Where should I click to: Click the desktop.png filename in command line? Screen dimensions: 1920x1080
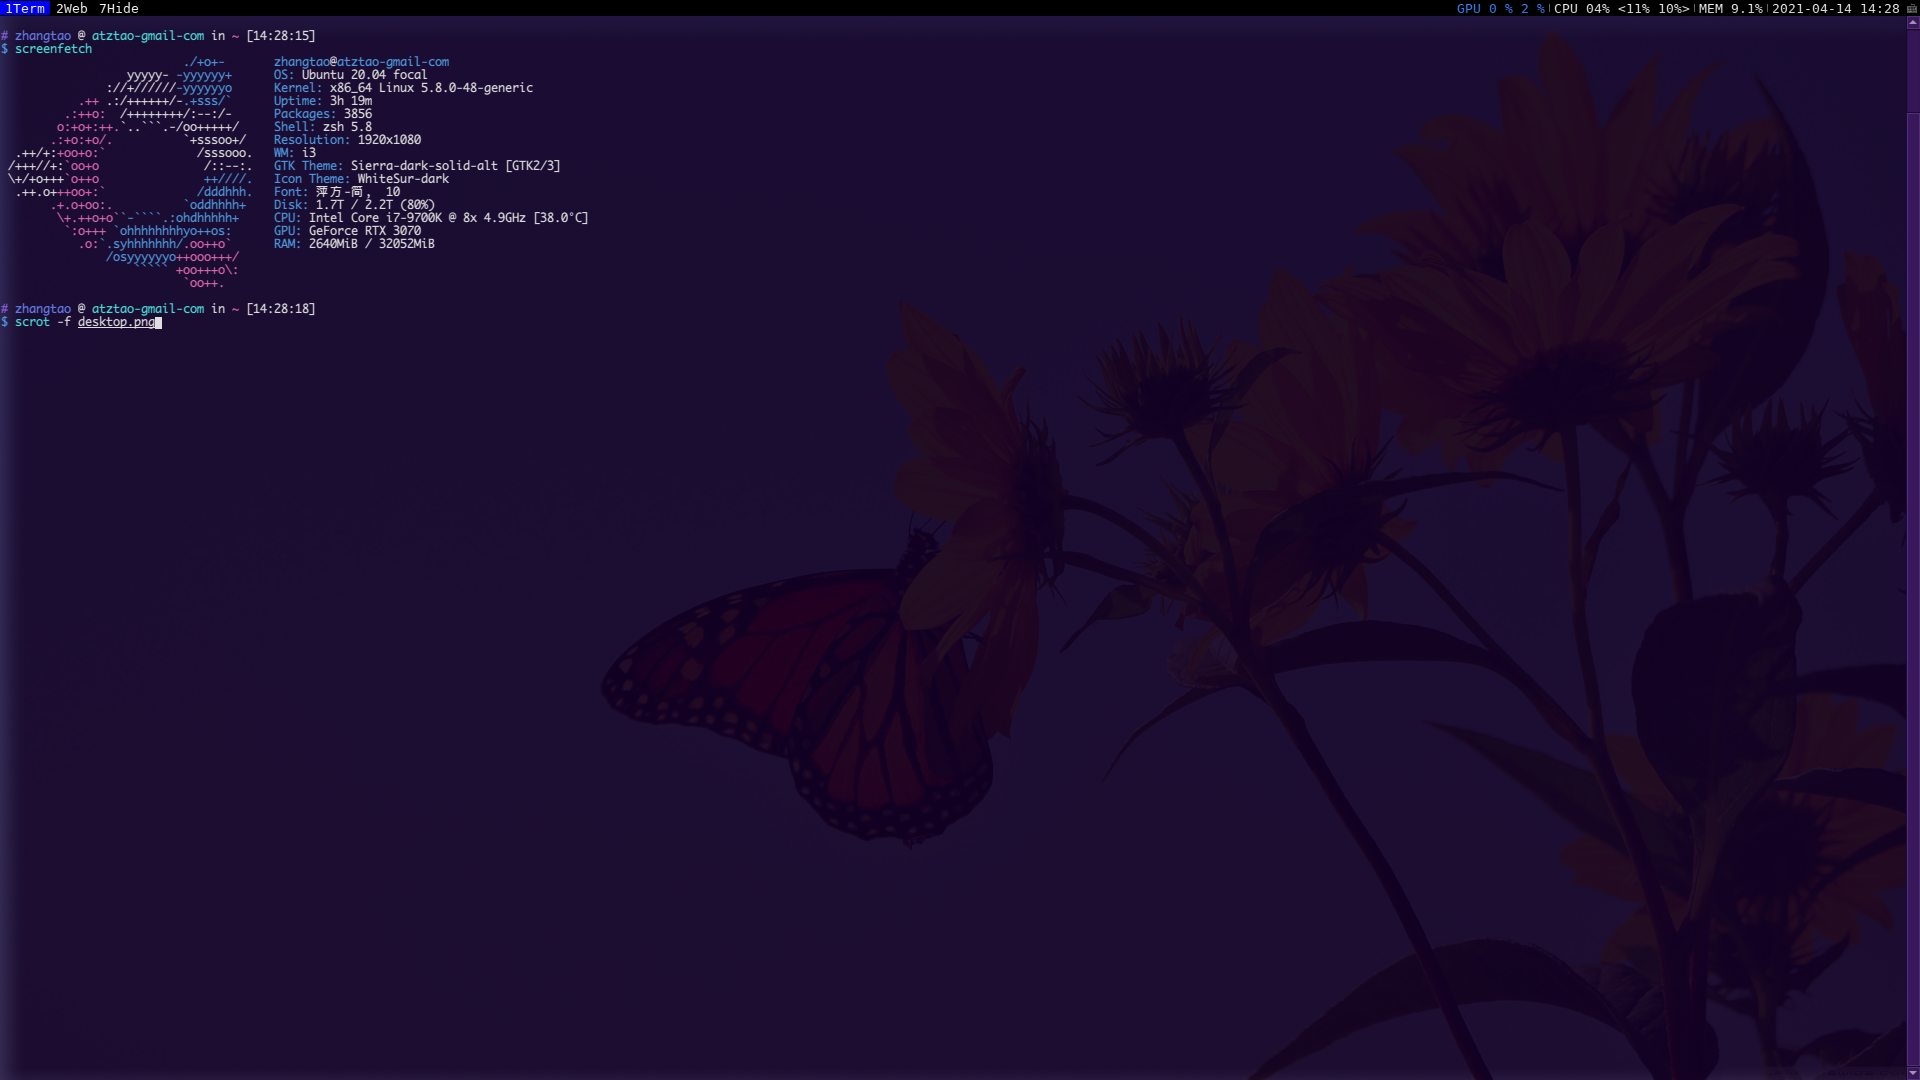[117, 322]
